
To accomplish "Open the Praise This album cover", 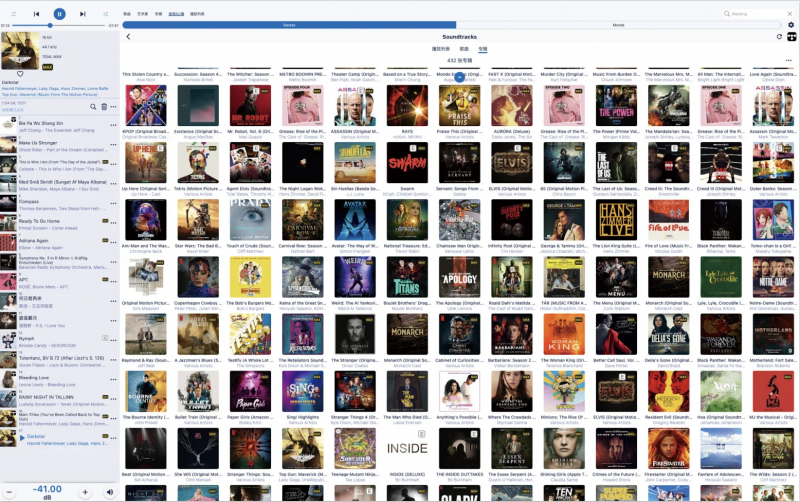I will 460,106.
